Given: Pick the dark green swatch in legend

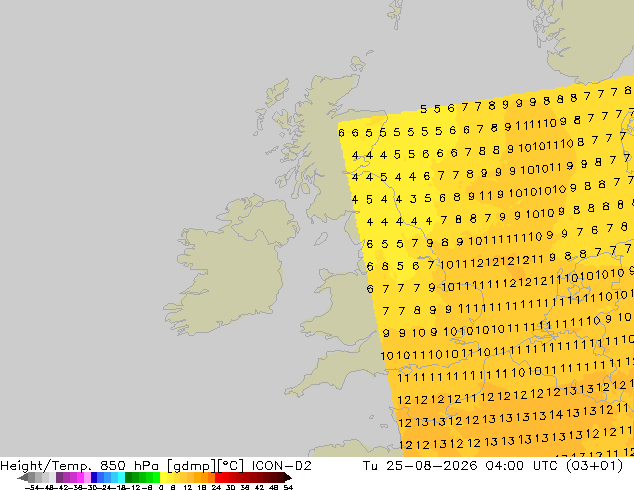Looking at the screenshot, I should pos(129,478).
